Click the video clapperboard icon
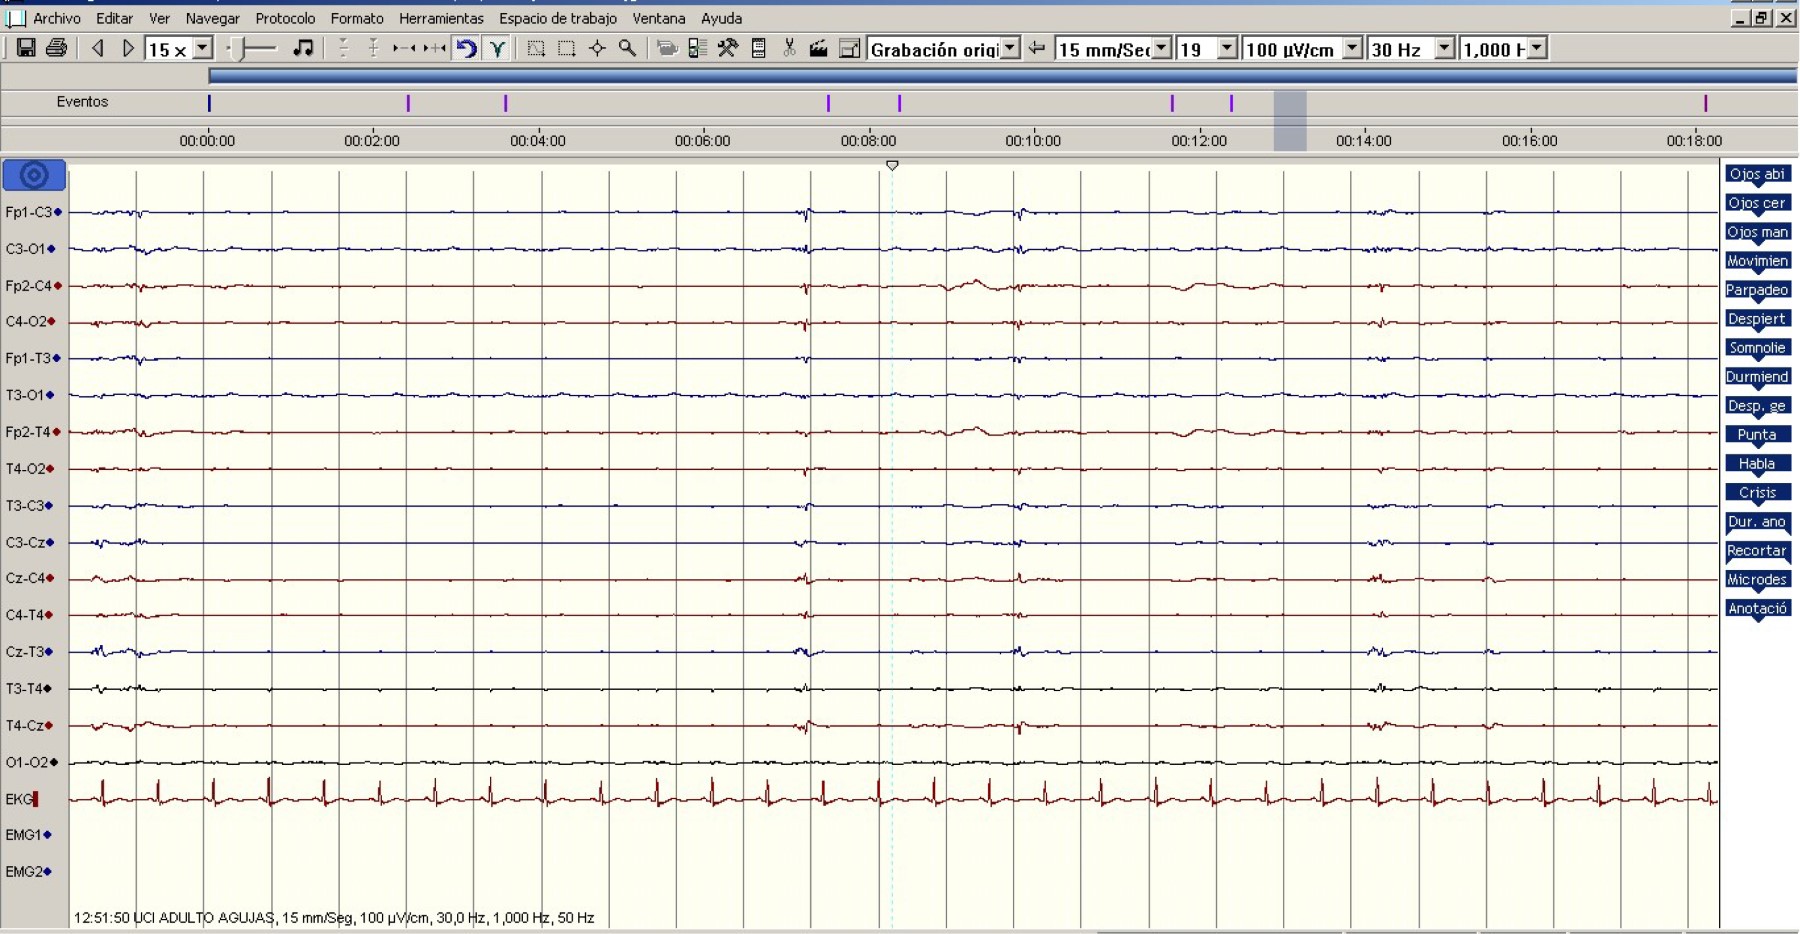1800x934 pixels. click(x=818, y=48)
